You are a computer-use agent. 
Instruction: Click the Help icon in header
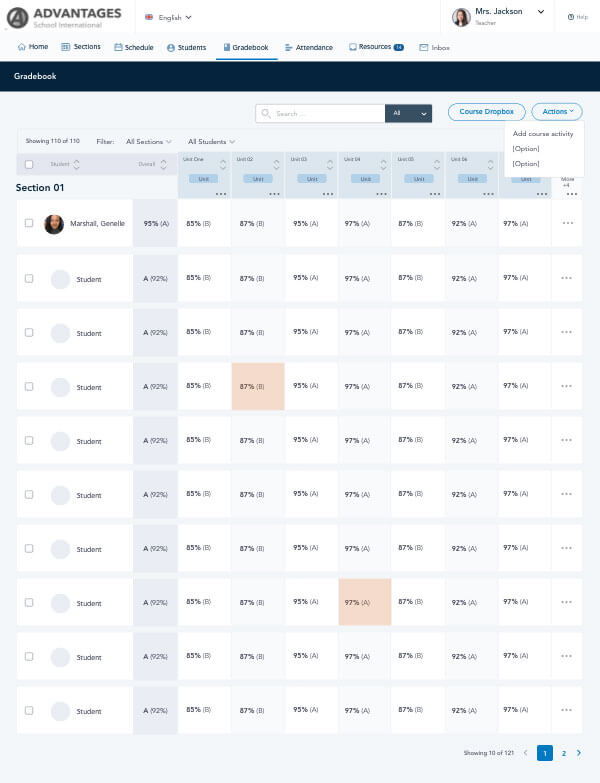[x=571, y=17]
